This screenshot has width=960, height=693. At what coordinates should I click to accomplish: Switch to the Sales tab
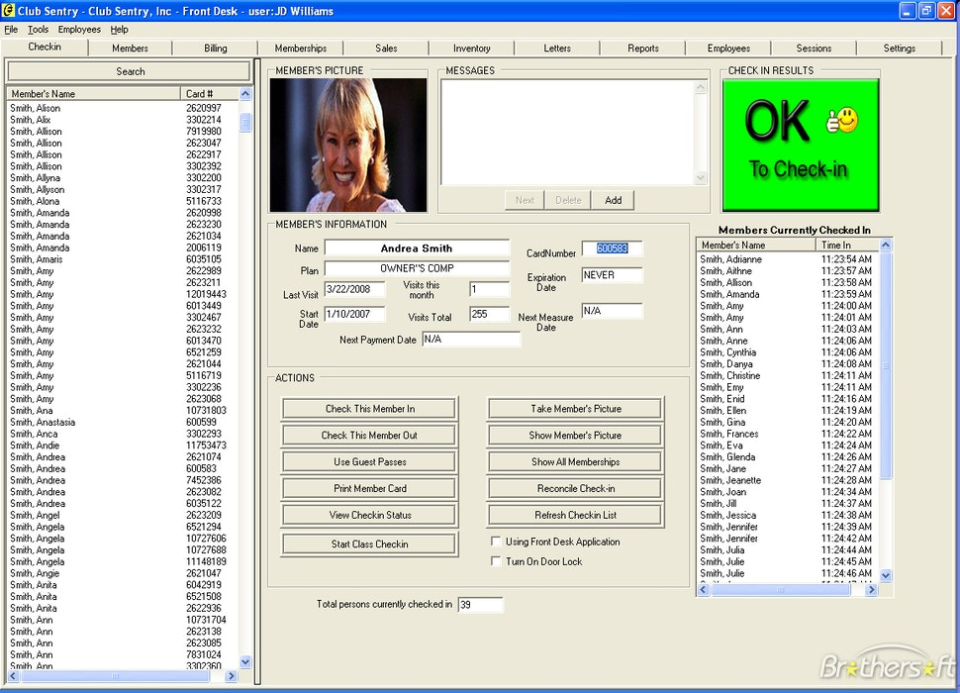point(386,48)
